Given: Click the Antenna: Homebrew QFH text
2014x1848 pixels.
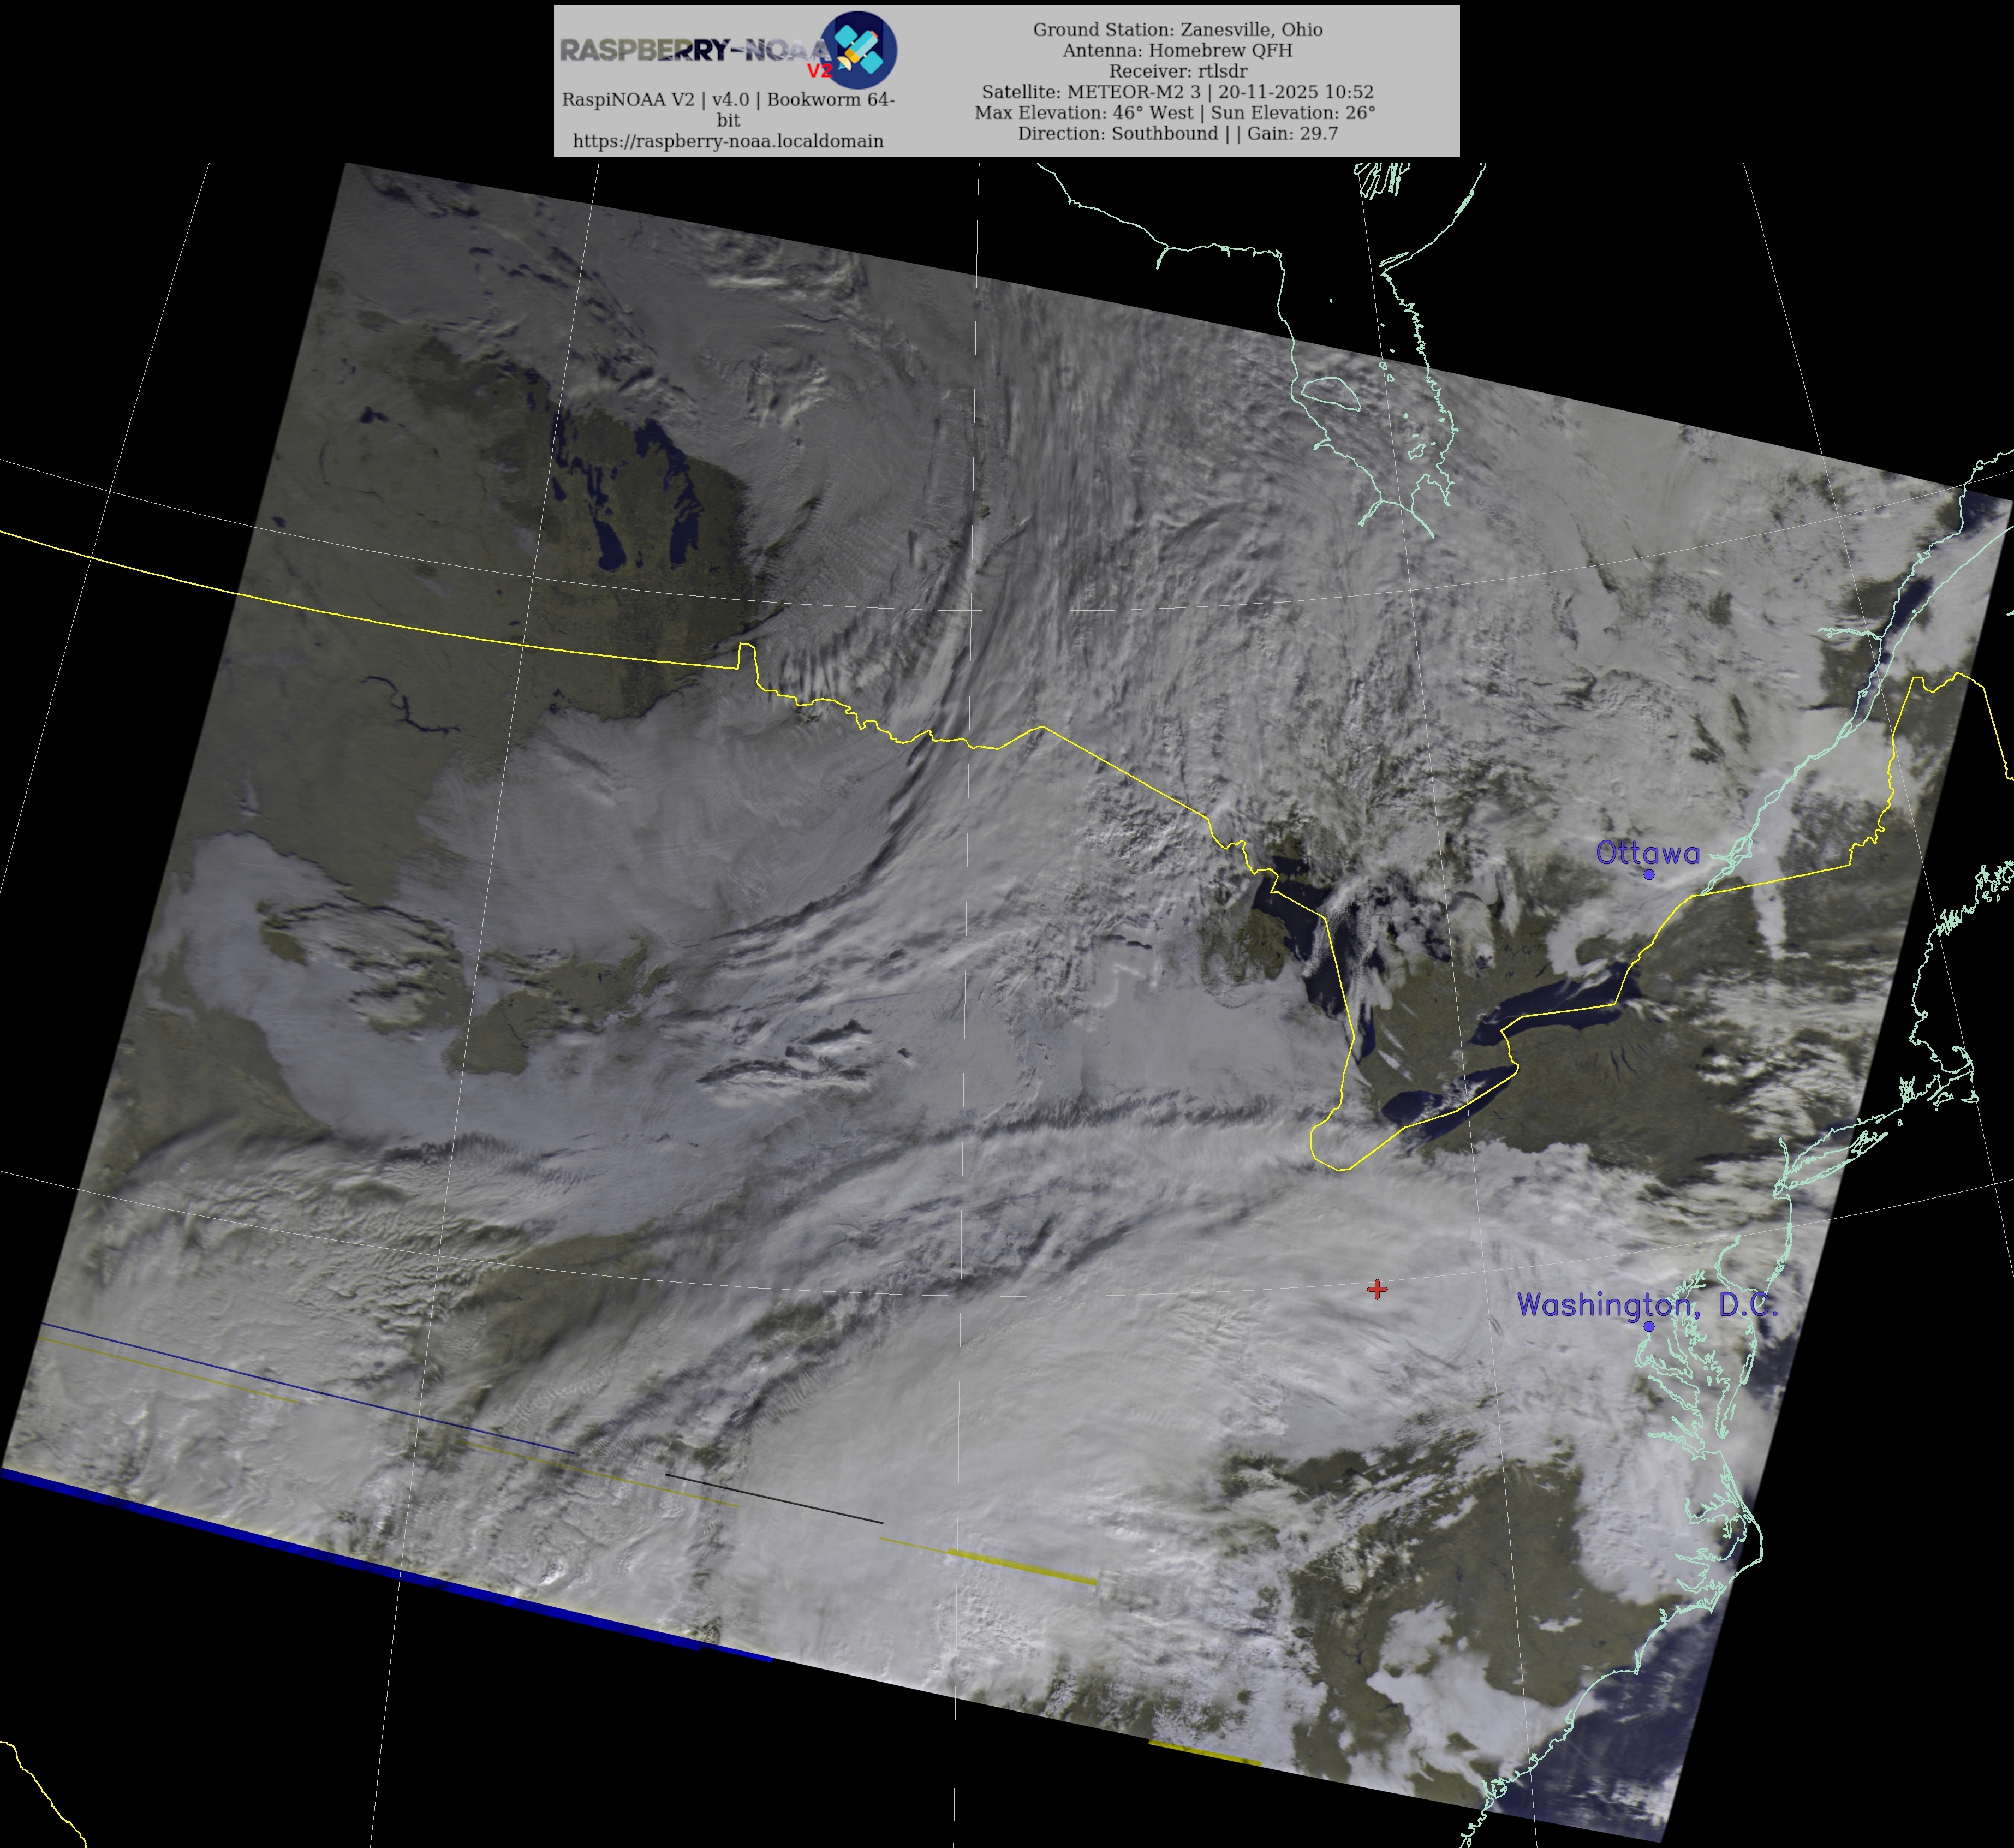Looking at the screenshot, I should pyautogui.click(x=1177, y=50).
